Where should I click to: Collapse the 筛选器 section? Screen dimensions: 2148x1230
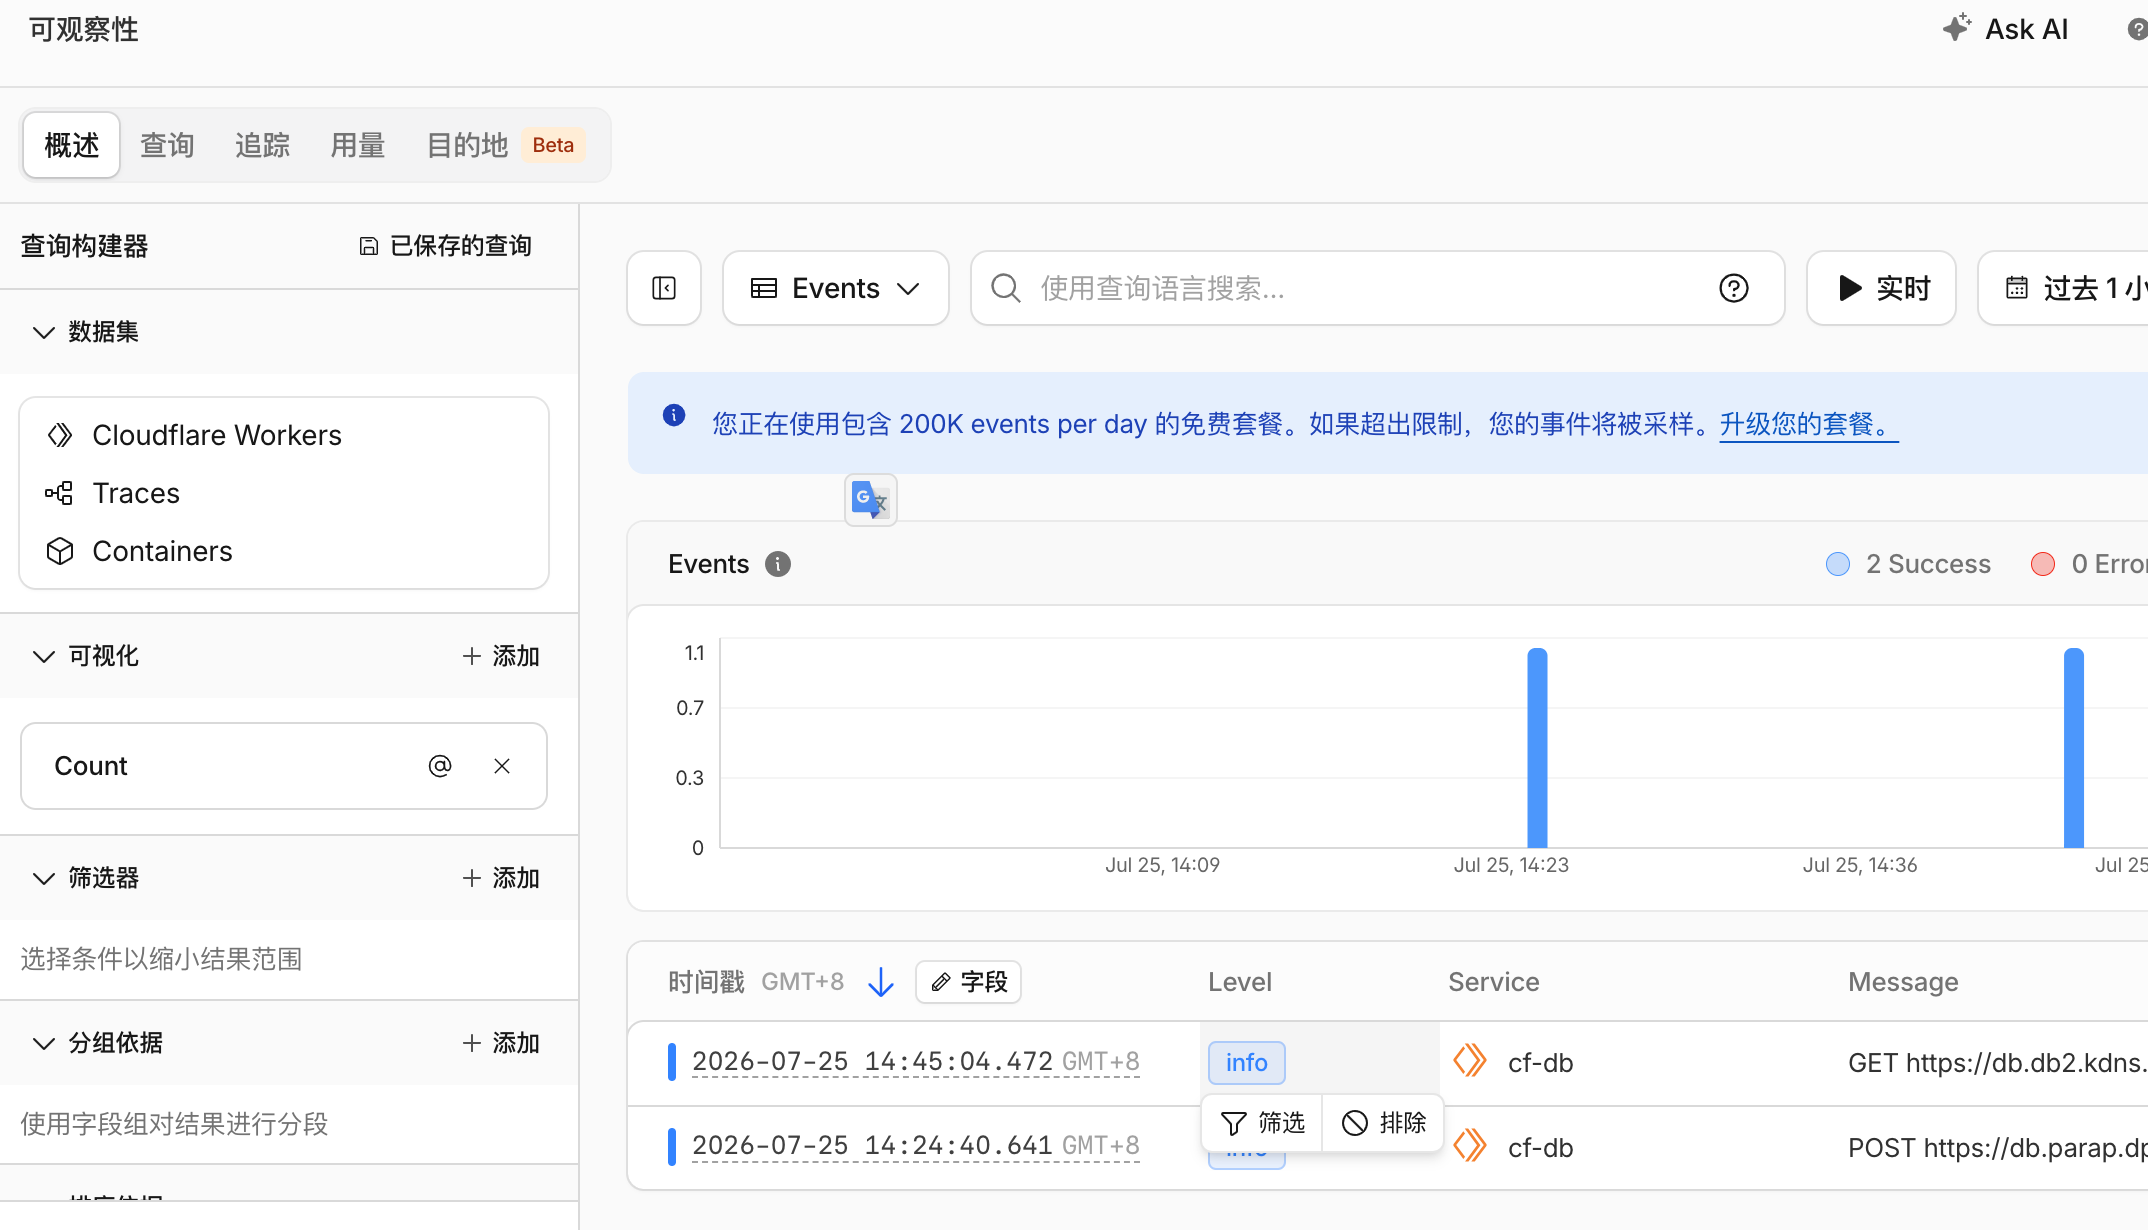[43, 878]
